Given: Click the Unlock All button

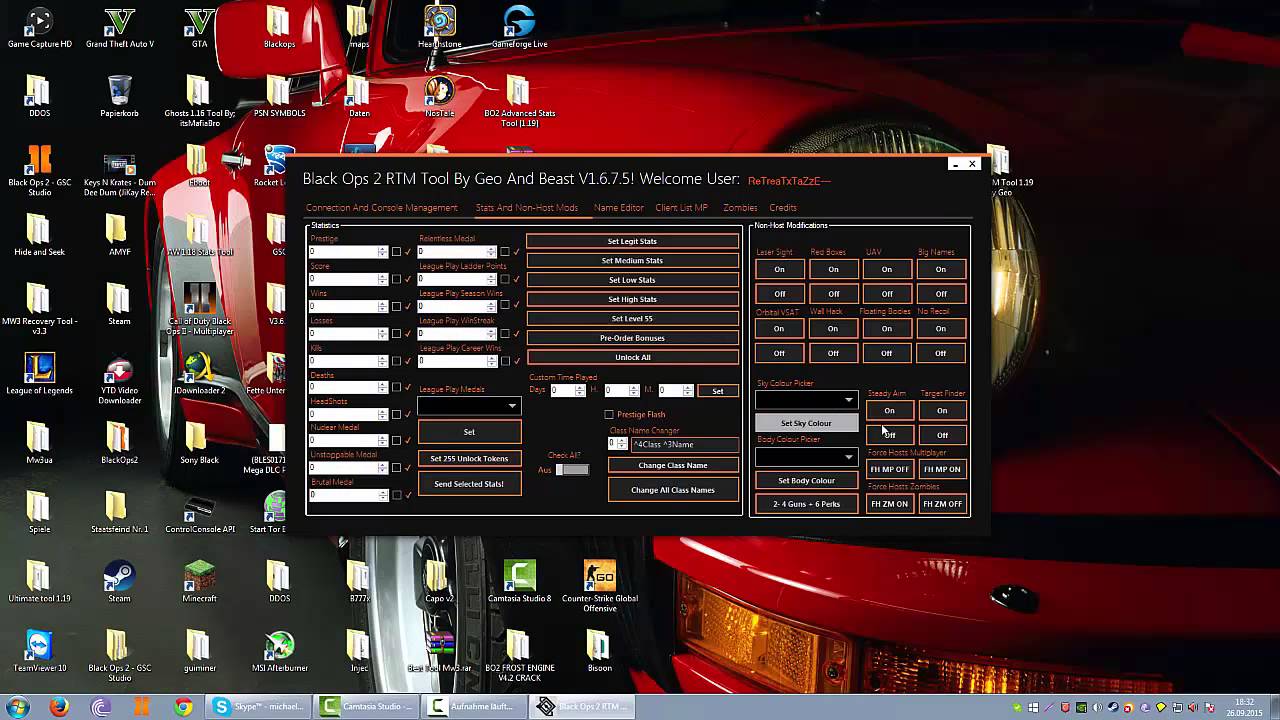Looking at the screenshot, I should pyautogui.click(x=632, y=357).
